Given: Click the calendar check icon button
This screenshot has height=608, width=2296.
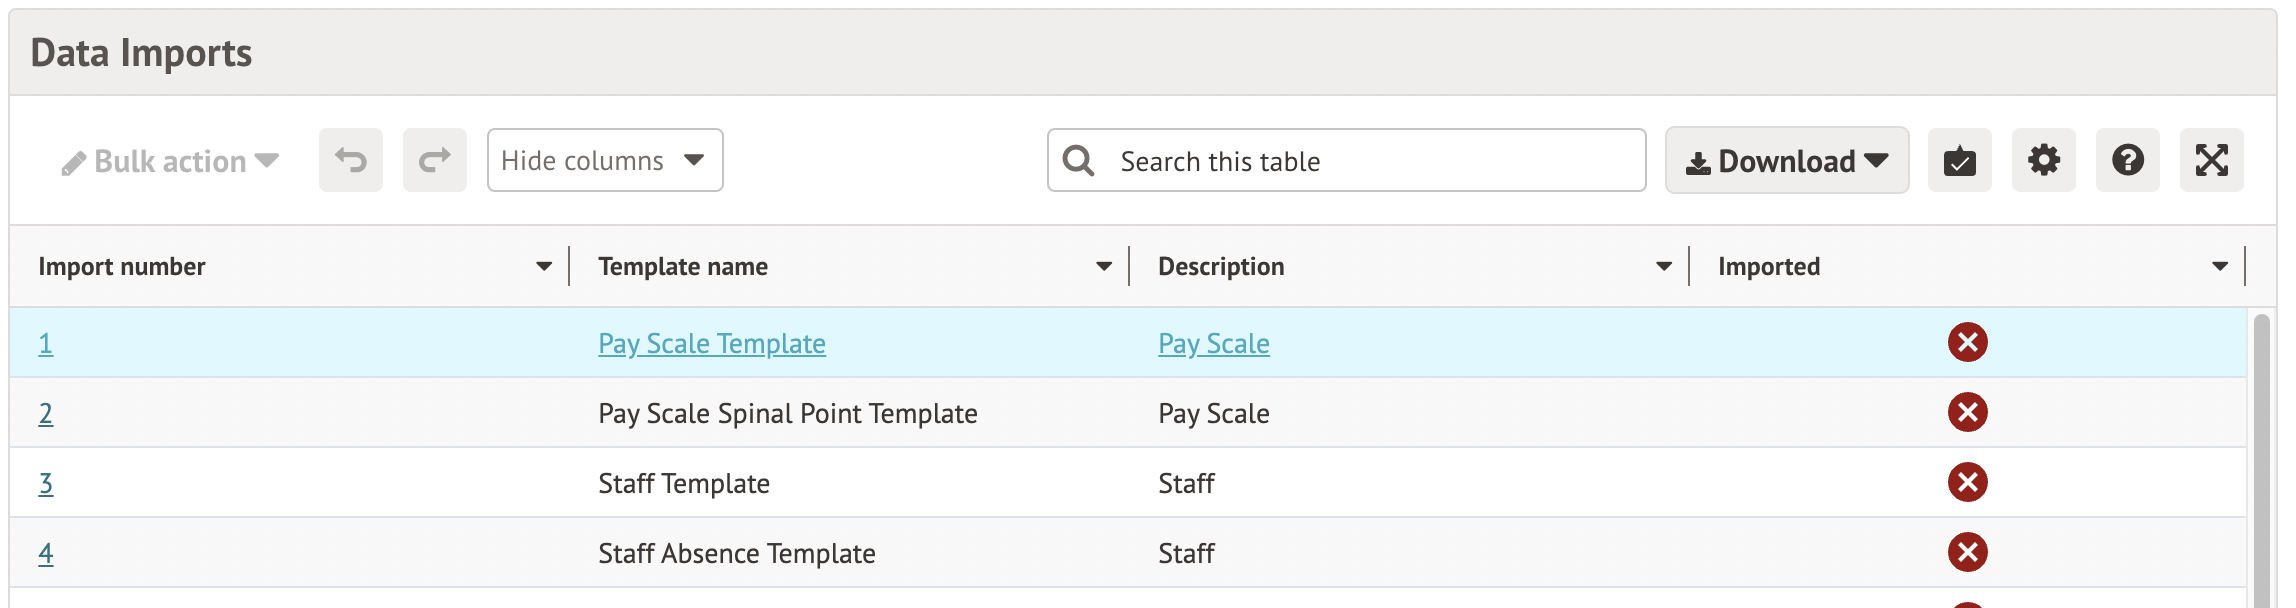Looking at the screenshot, I should (x=1959, y=160).
